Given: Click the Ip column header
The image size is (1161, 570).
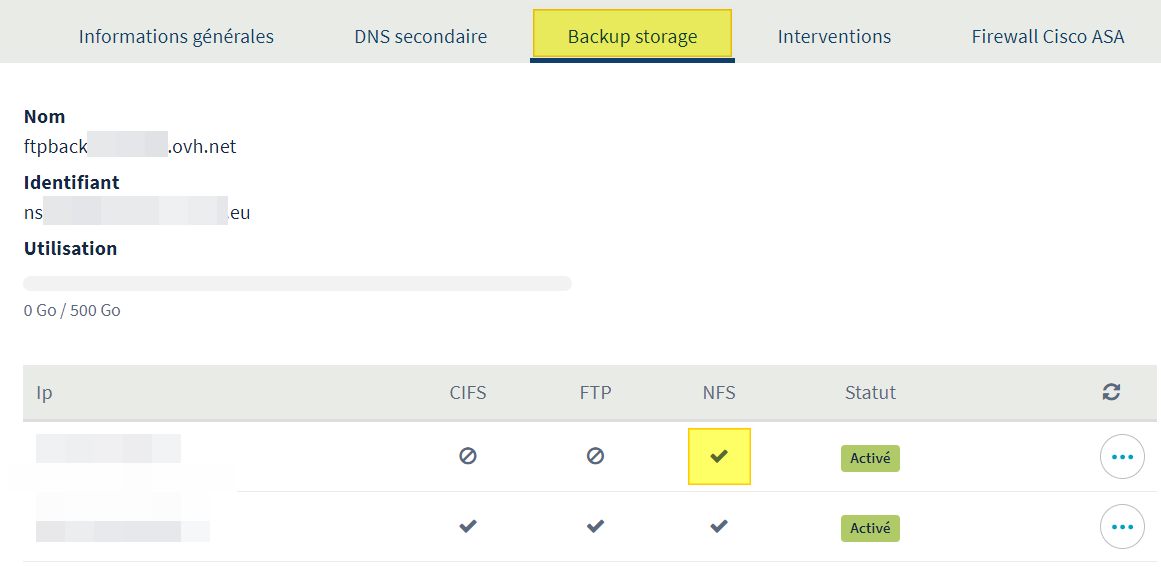Looking at the screenshot, I should tap(44, 393).
